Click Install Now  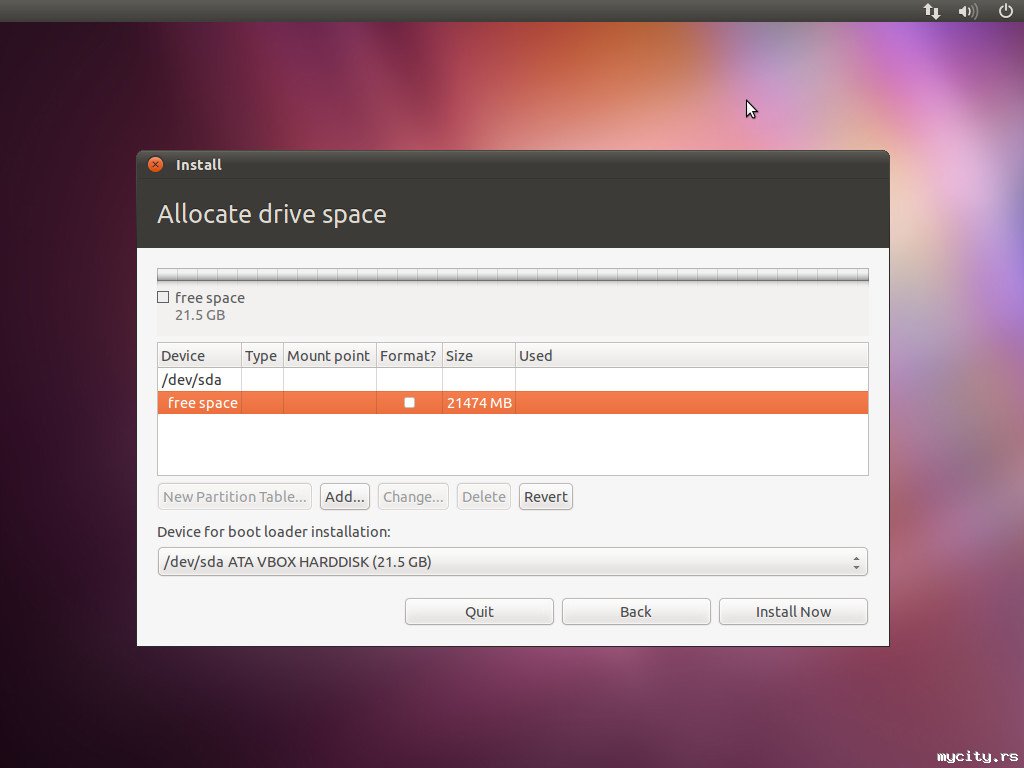793,611
